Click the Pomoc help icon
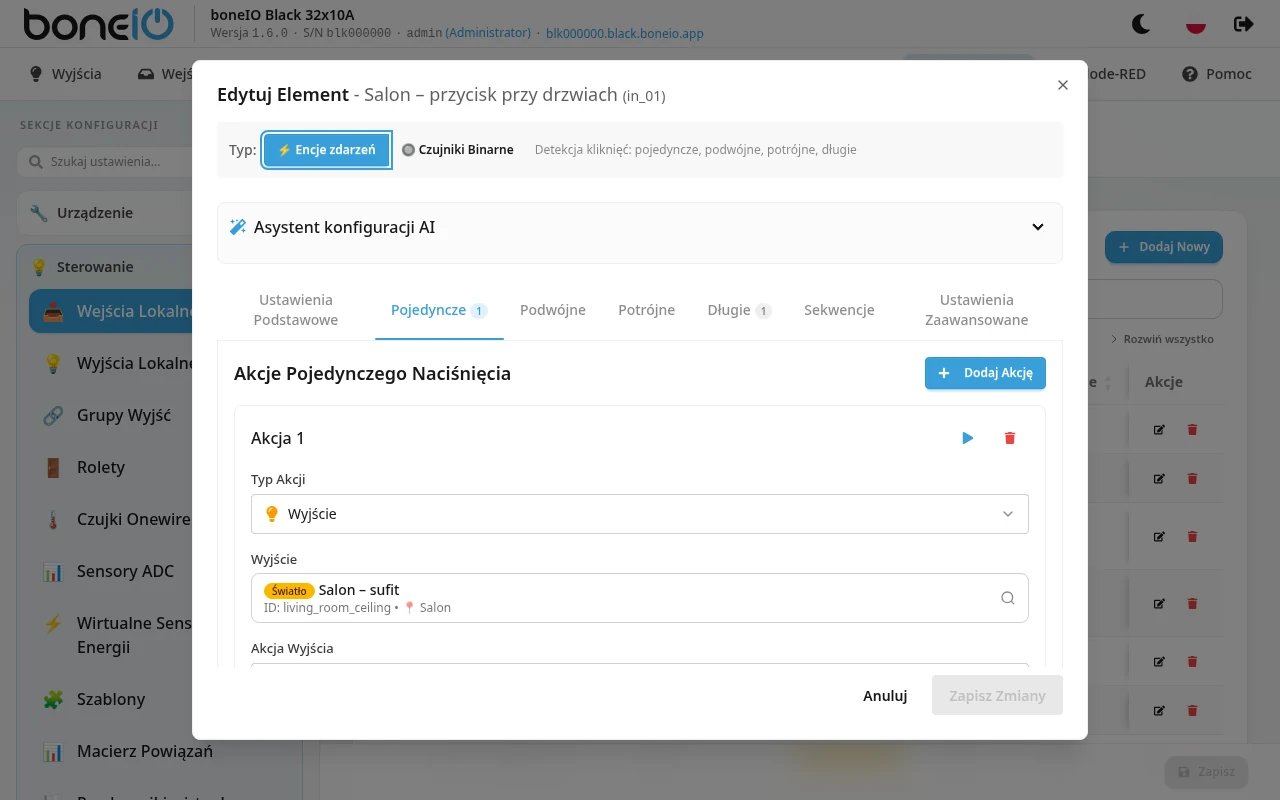This screenshot has height=800, width=1280. point(1190,74)
